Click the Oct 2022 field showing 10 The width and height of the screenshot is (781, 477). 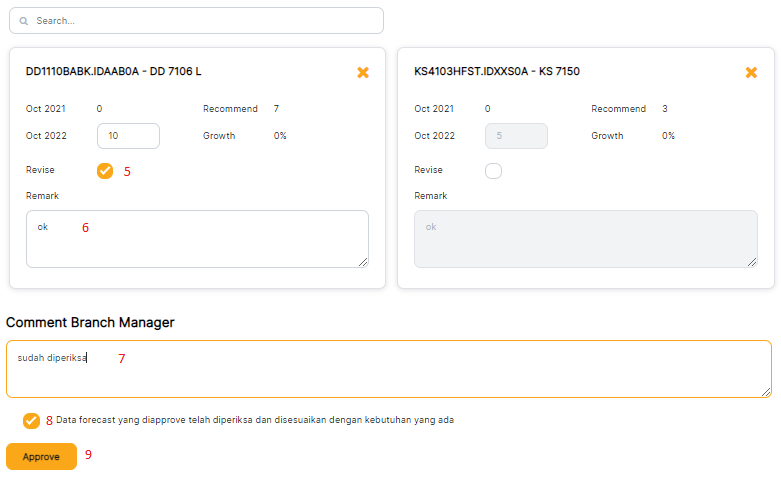(x=128, y=136)
